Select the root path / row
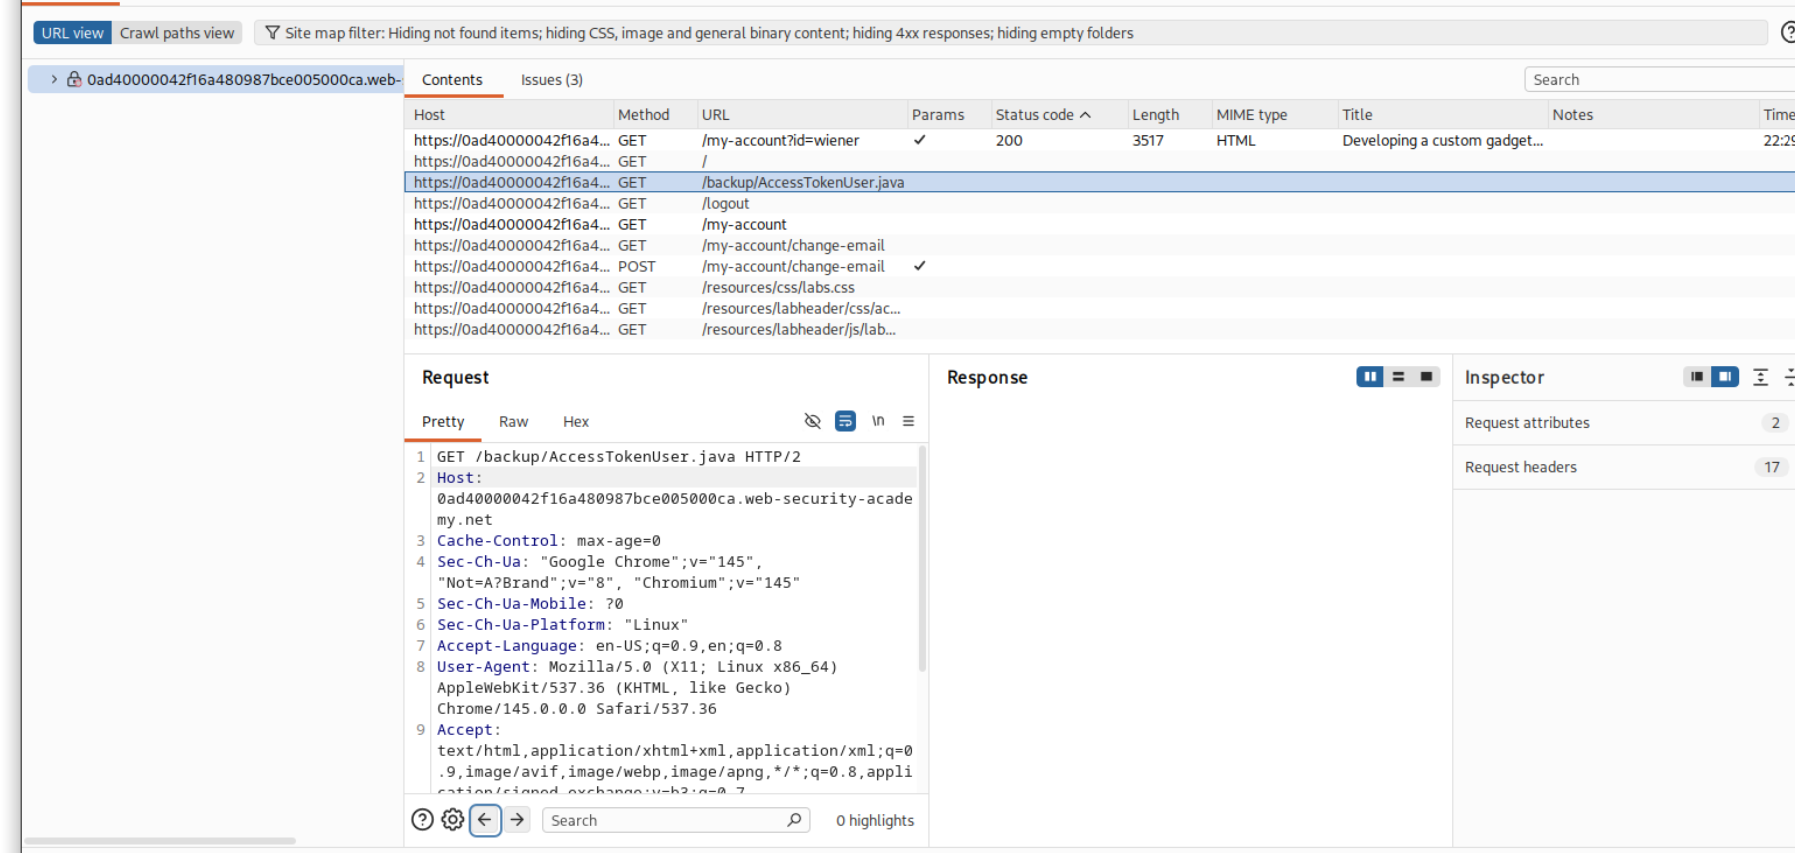 (x=1099, y=161)
